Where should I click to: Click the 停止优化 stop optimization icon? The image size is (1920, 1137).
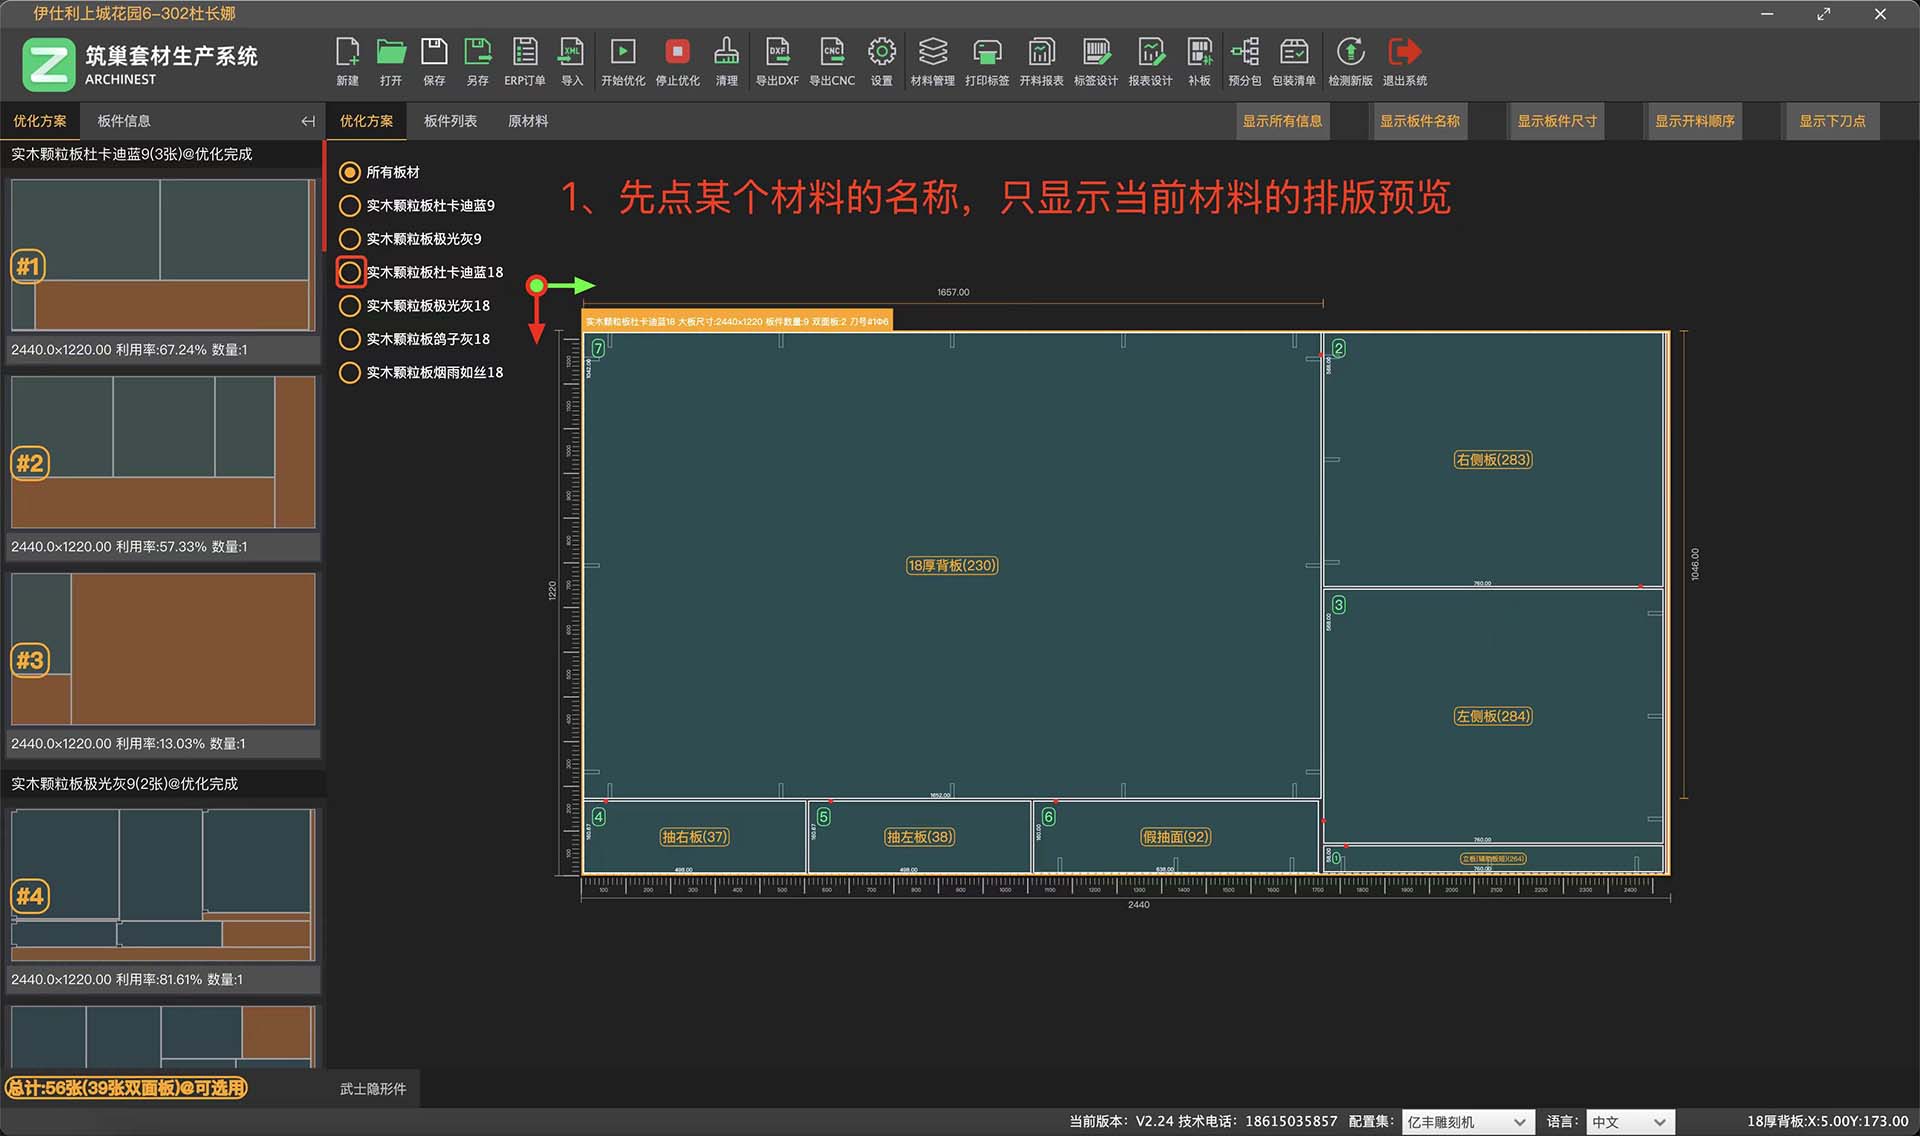(x=677, y=53)
